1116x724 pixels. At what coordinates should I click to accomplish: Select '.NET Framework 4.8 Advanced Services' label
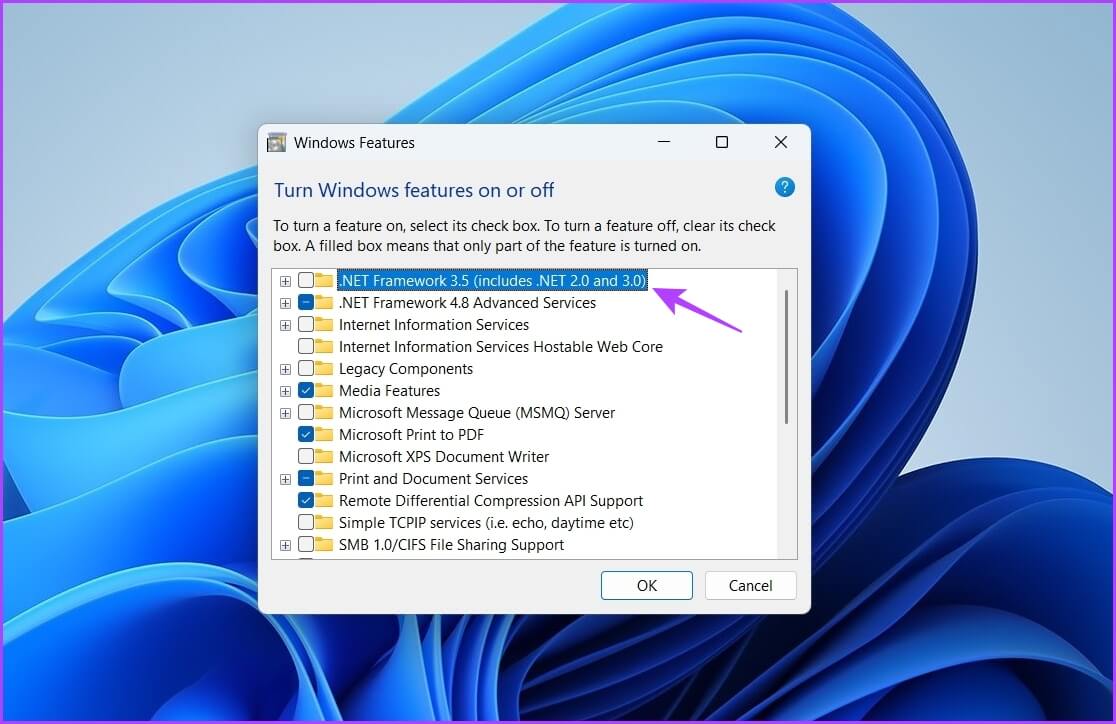(x=468, y=303)
